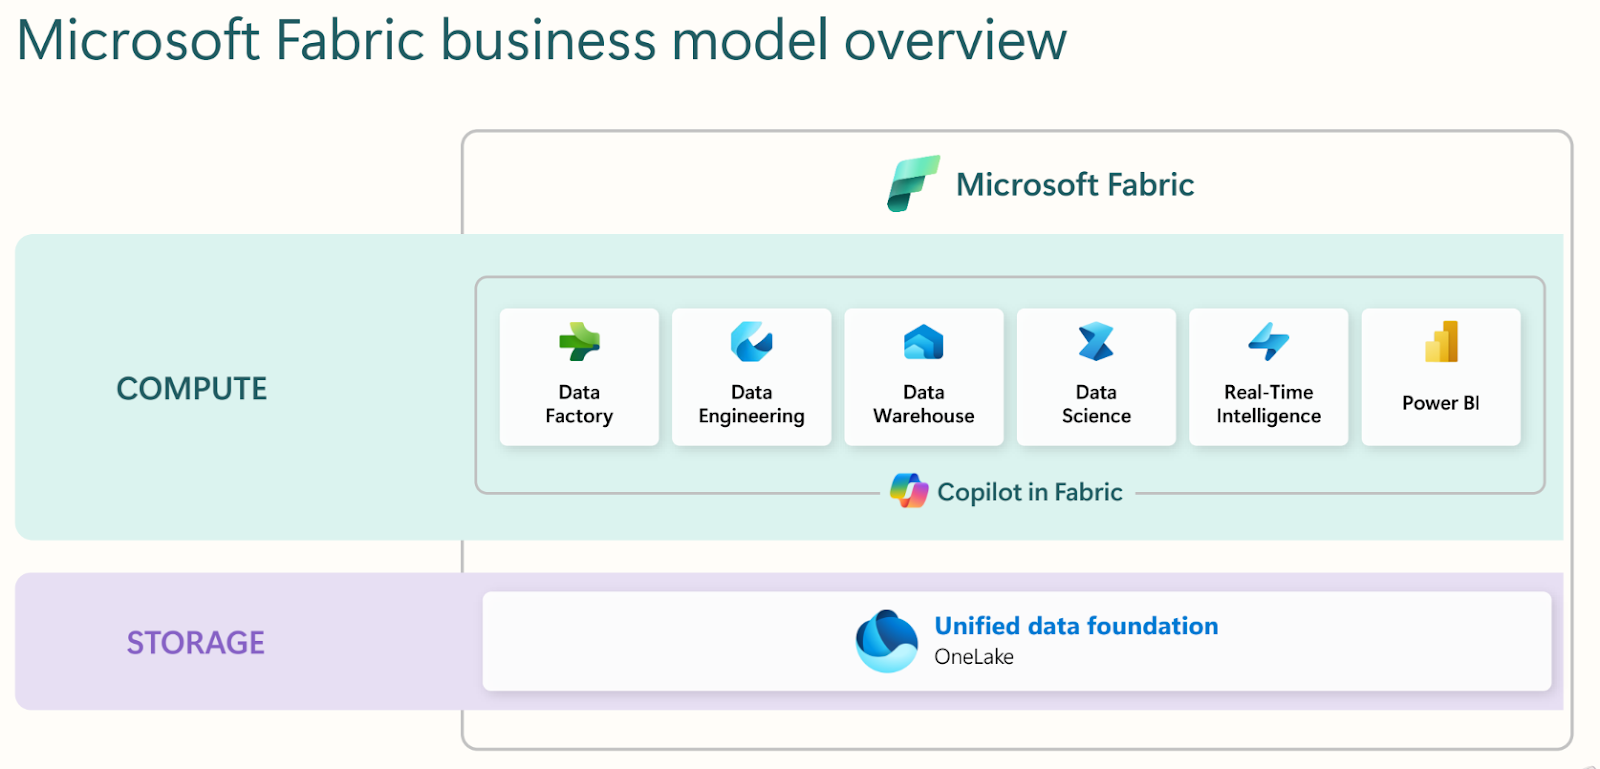Click the "Microsoft Fabric business model overview" heading
Screen dimensions: 1600x769
(542, 40)
